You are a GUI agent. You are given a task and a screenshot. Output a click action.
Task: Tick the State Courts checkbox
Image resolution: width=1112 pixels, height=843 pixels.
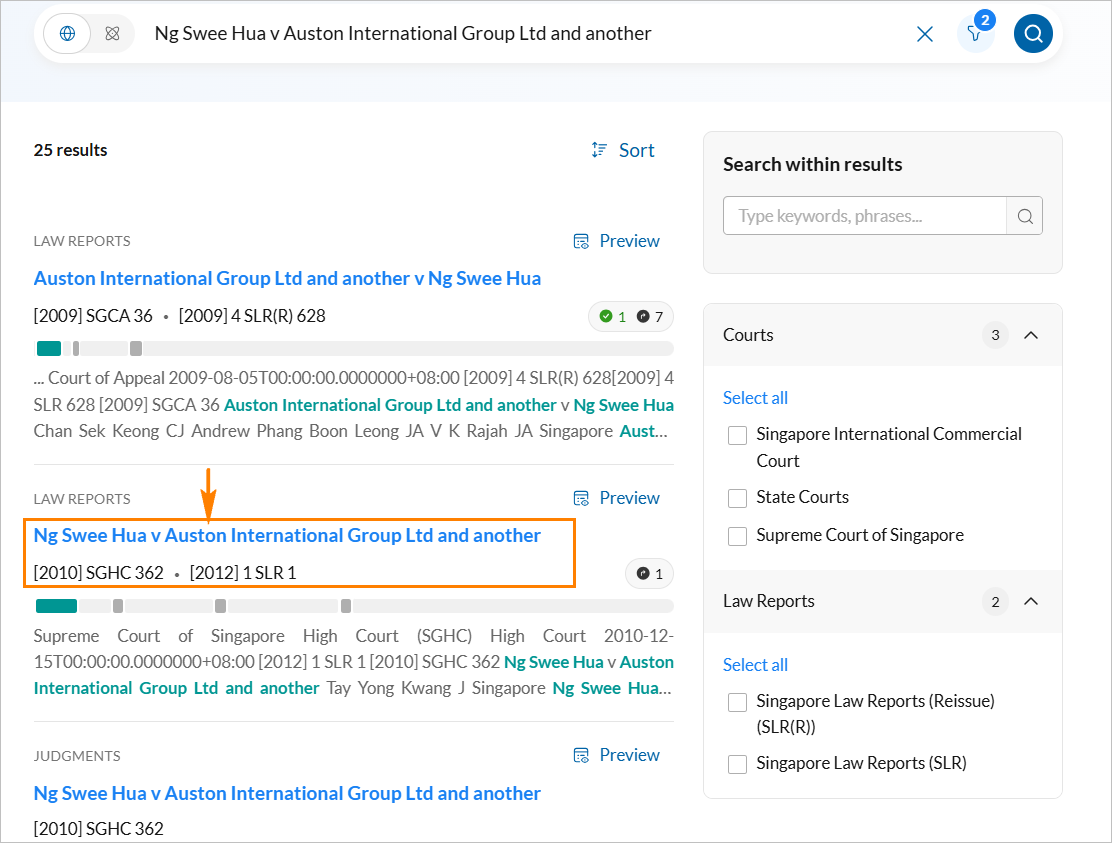[738, 498]
